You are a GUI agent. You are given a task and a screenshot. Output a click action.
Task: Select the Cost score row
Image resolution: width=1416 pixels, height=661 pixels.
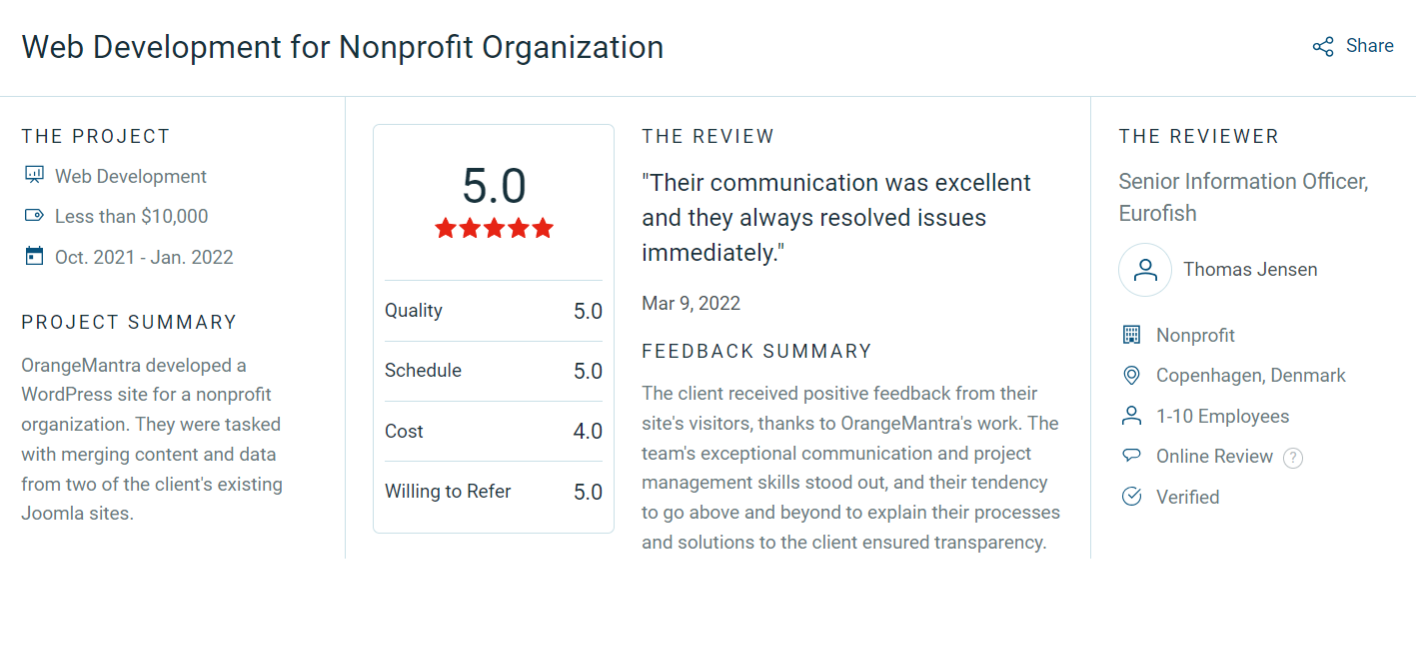pyautogui.click(x=493, y=431)
